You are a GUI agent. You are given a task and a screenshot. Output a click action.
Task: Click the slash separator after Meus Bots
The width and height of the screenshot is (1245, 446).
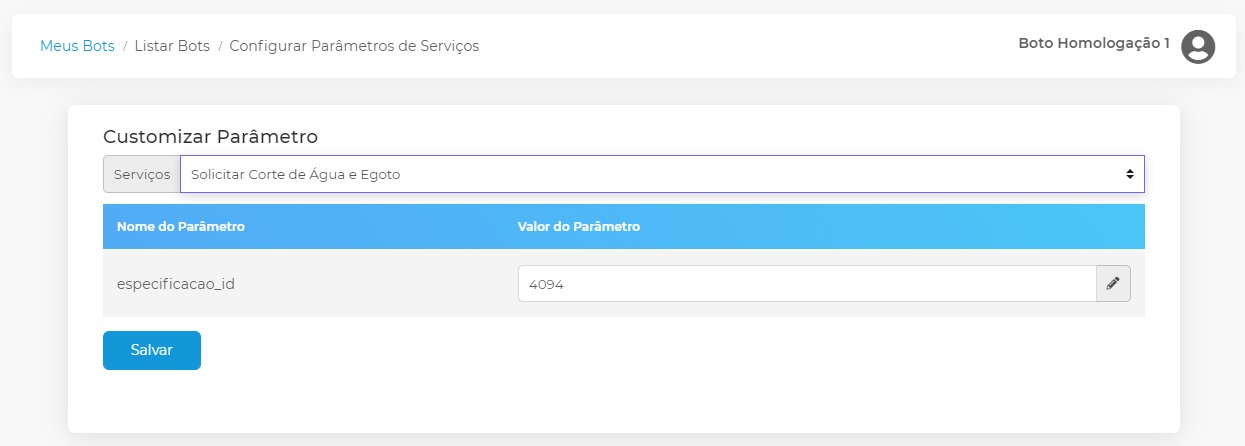click(125, 46)
